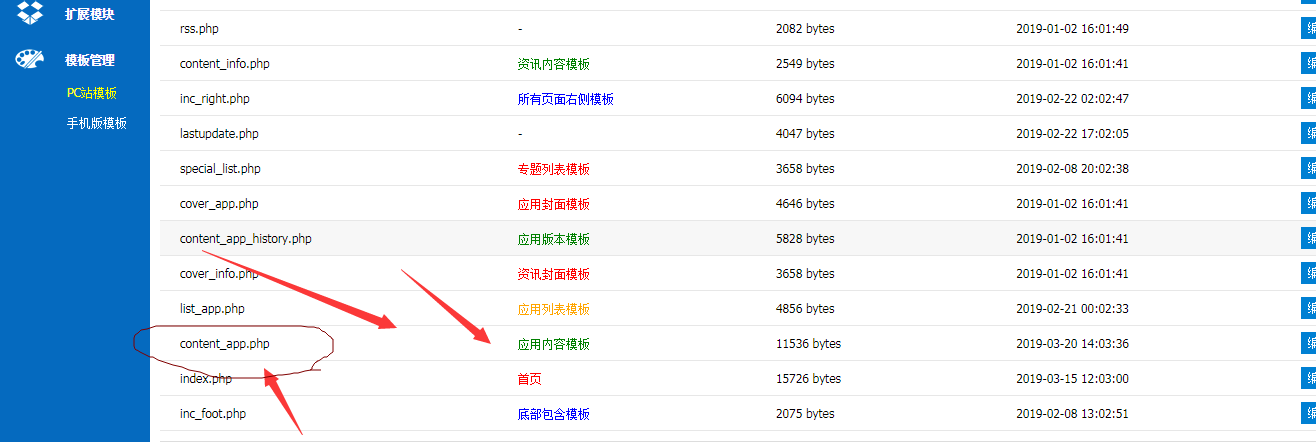Switch to 手机版模板 in the sidebar
This screenshot has height=442, width=1316.
pos(96,124)
